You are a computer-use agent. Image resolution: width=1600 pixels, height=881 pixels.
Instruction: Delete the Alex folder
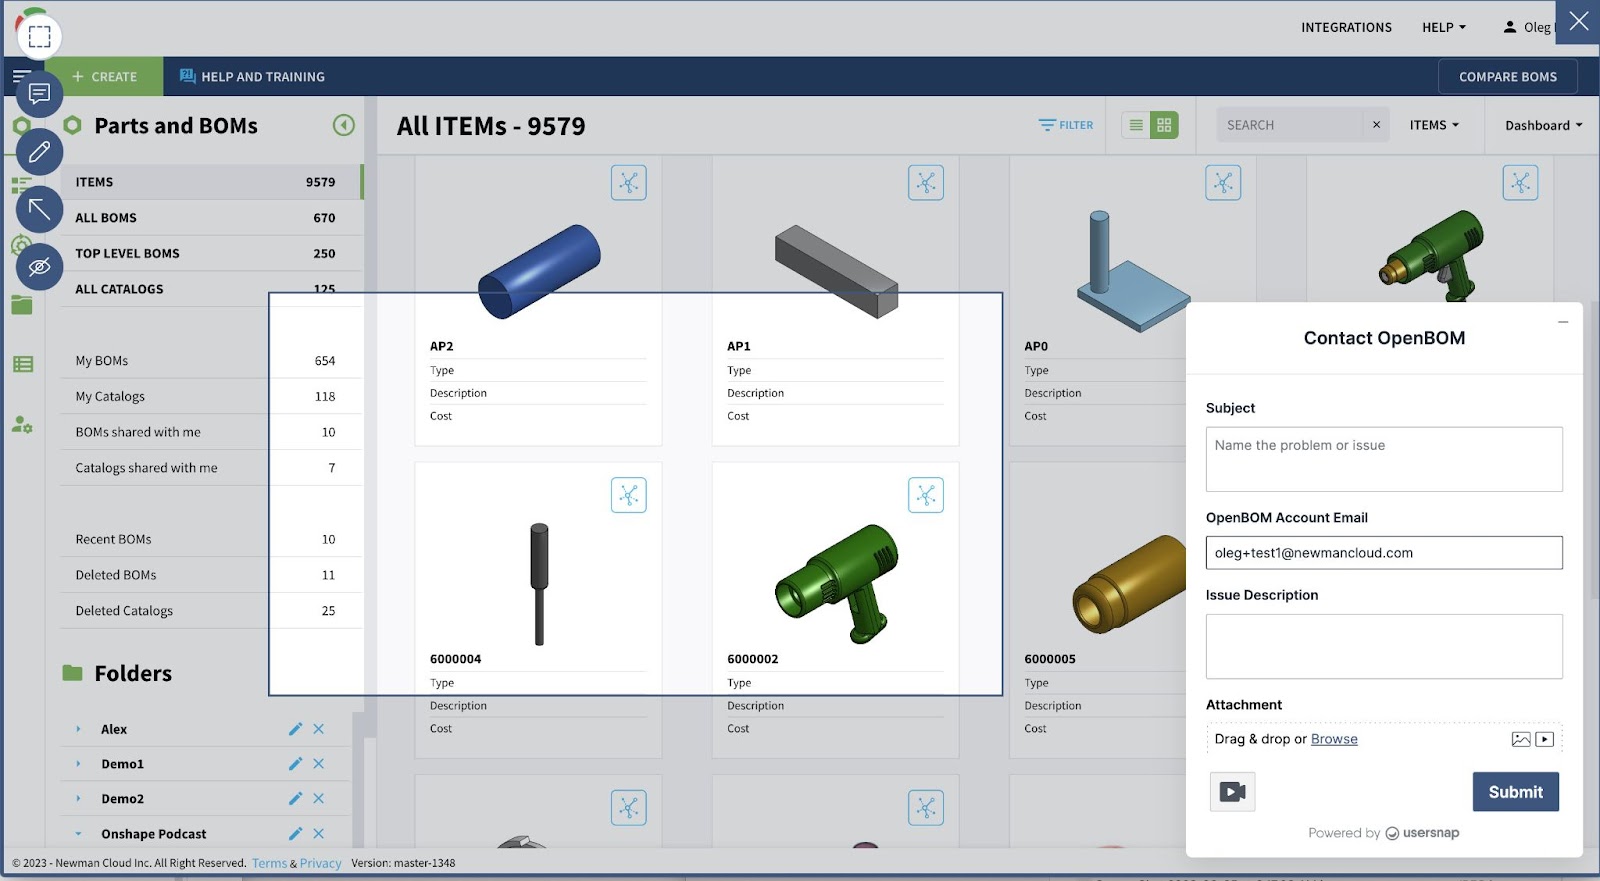318,729
